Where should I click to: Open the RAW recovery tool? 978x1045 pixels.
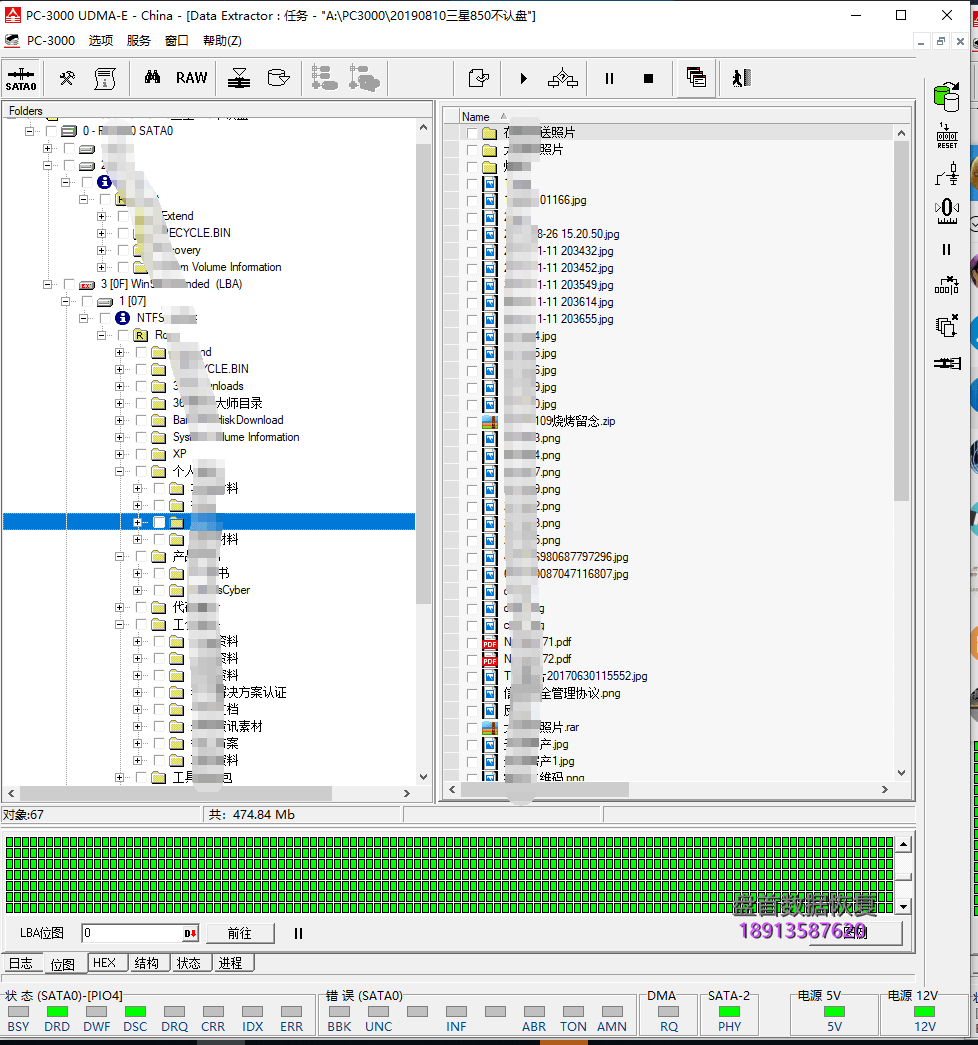point(191,78)
